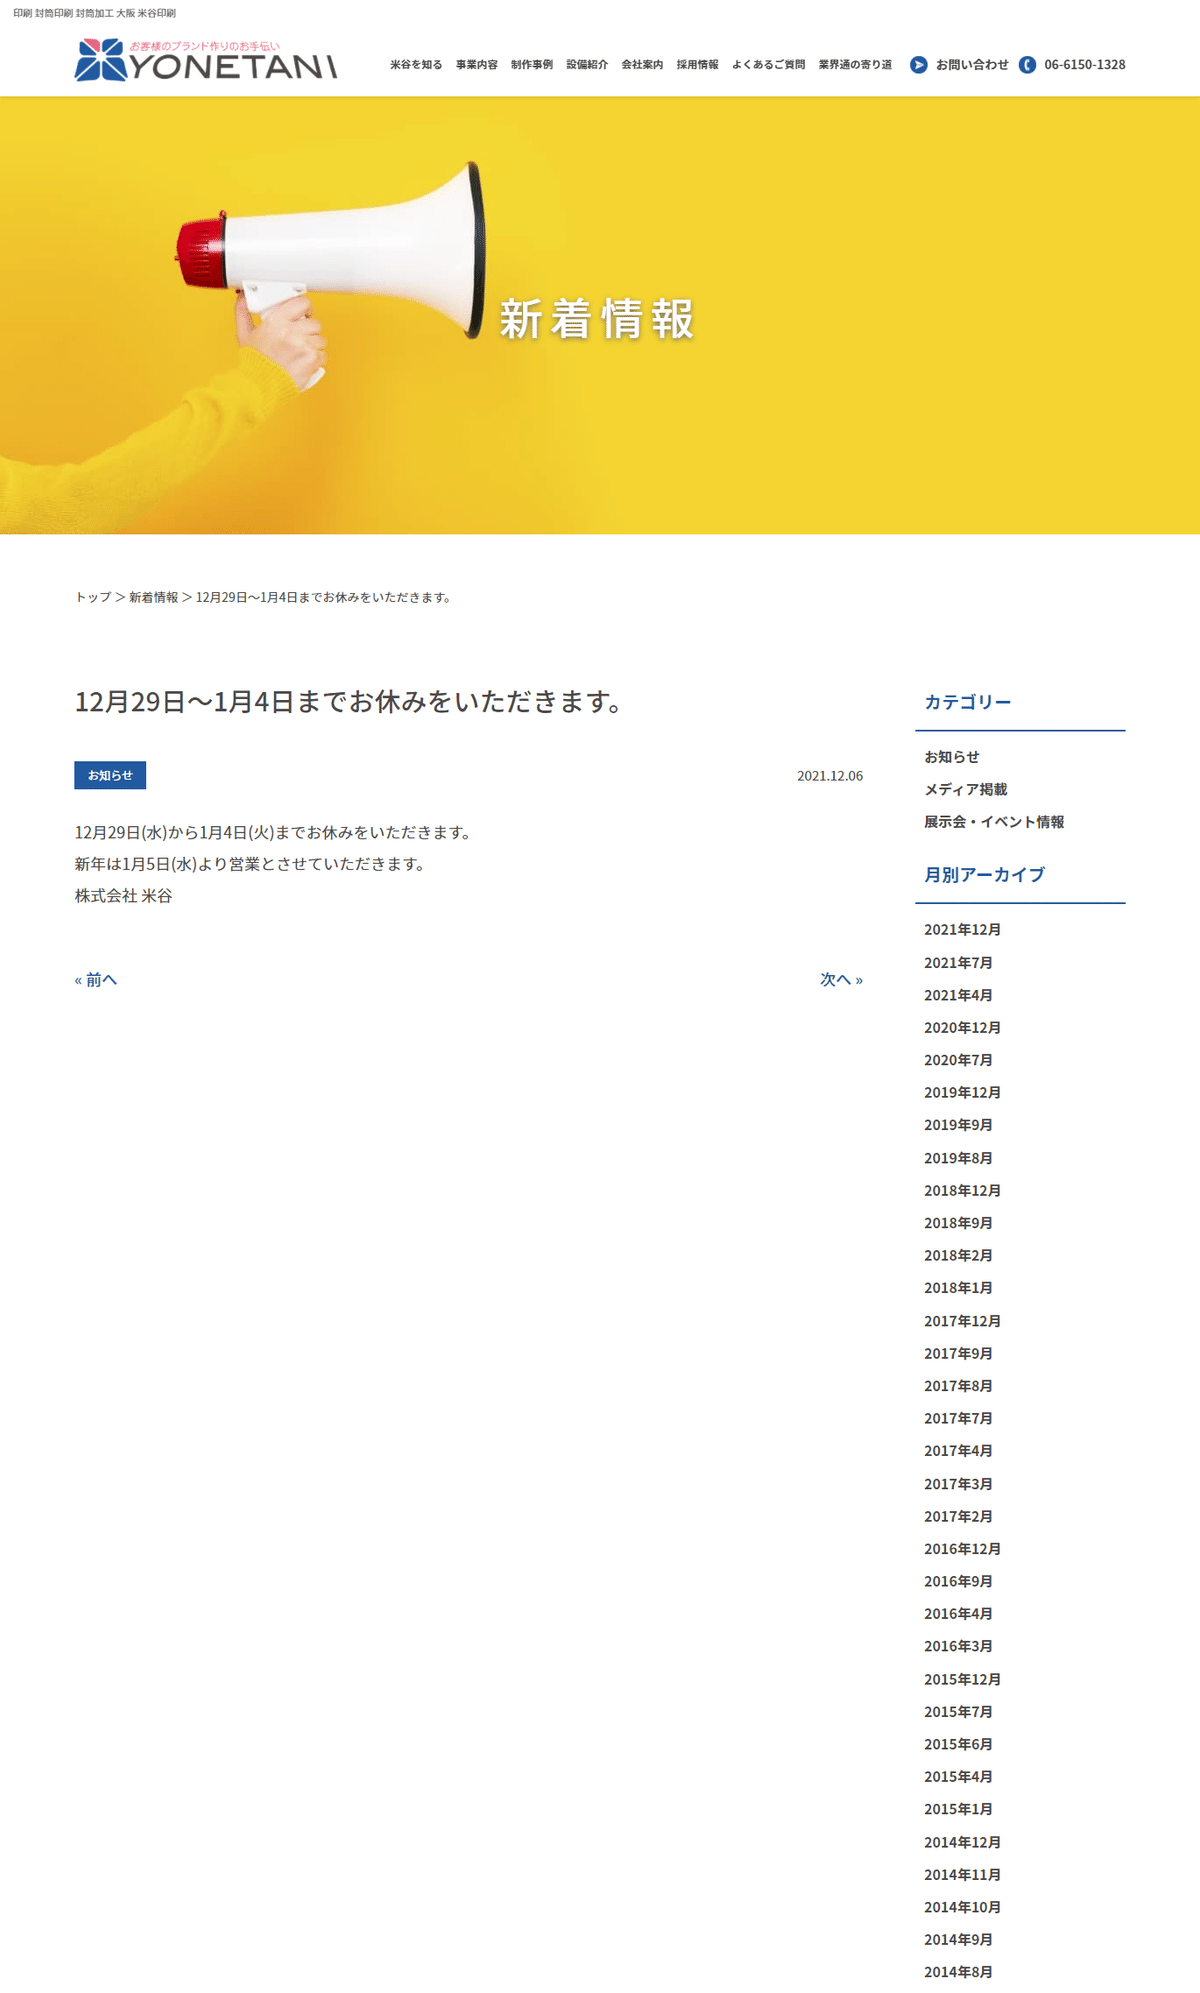Screen dimensions: 1200x1993
Task: Open the 2016年4月 archive
Action: click(958, 1614)
